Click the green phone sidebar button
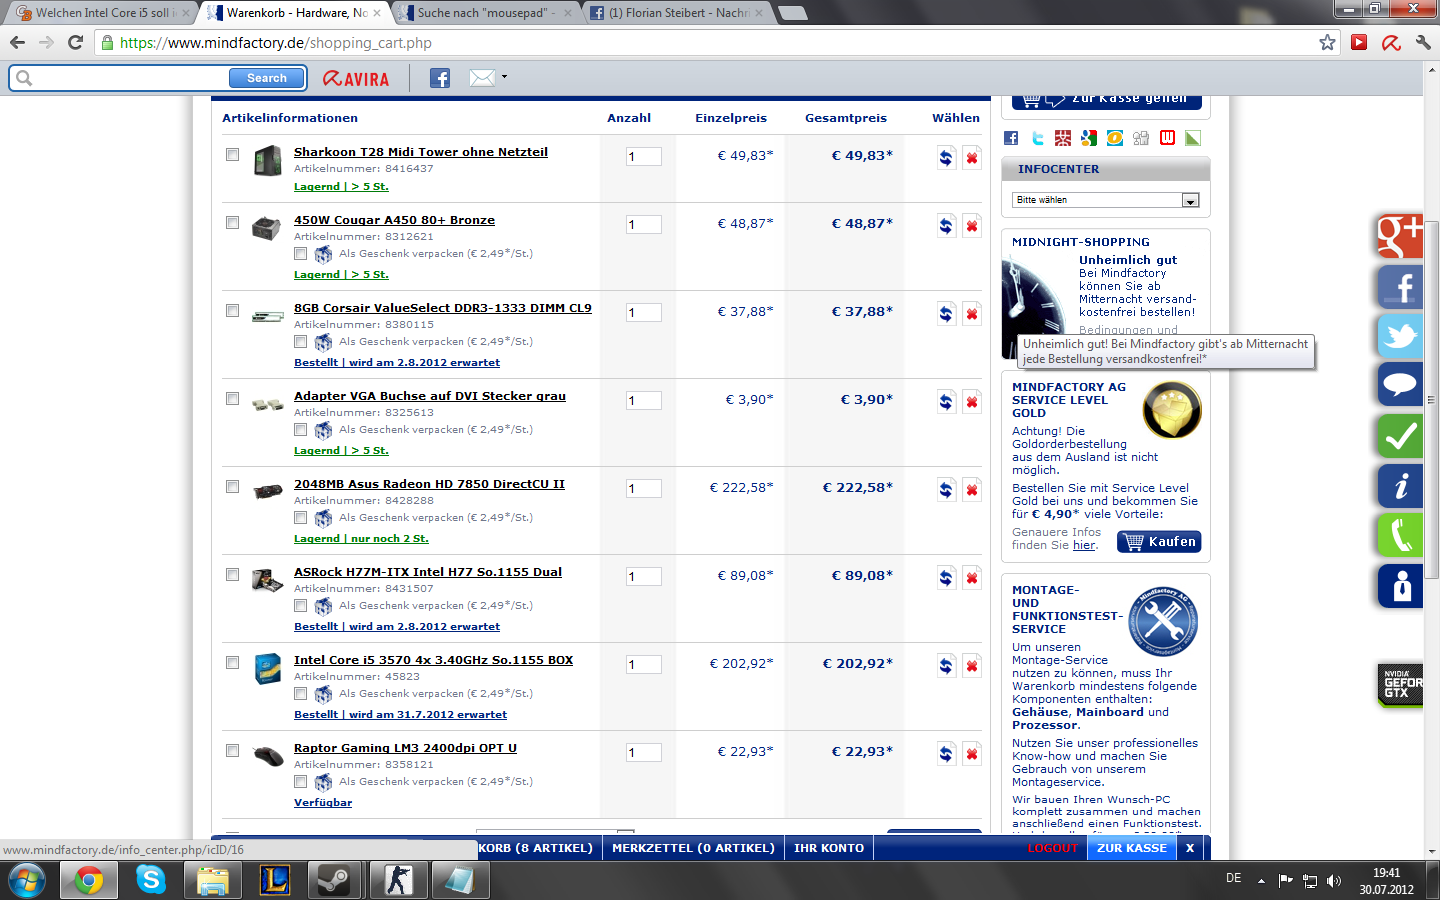The height and width of the screenshot is (900, 1440). click(1400, 535)
